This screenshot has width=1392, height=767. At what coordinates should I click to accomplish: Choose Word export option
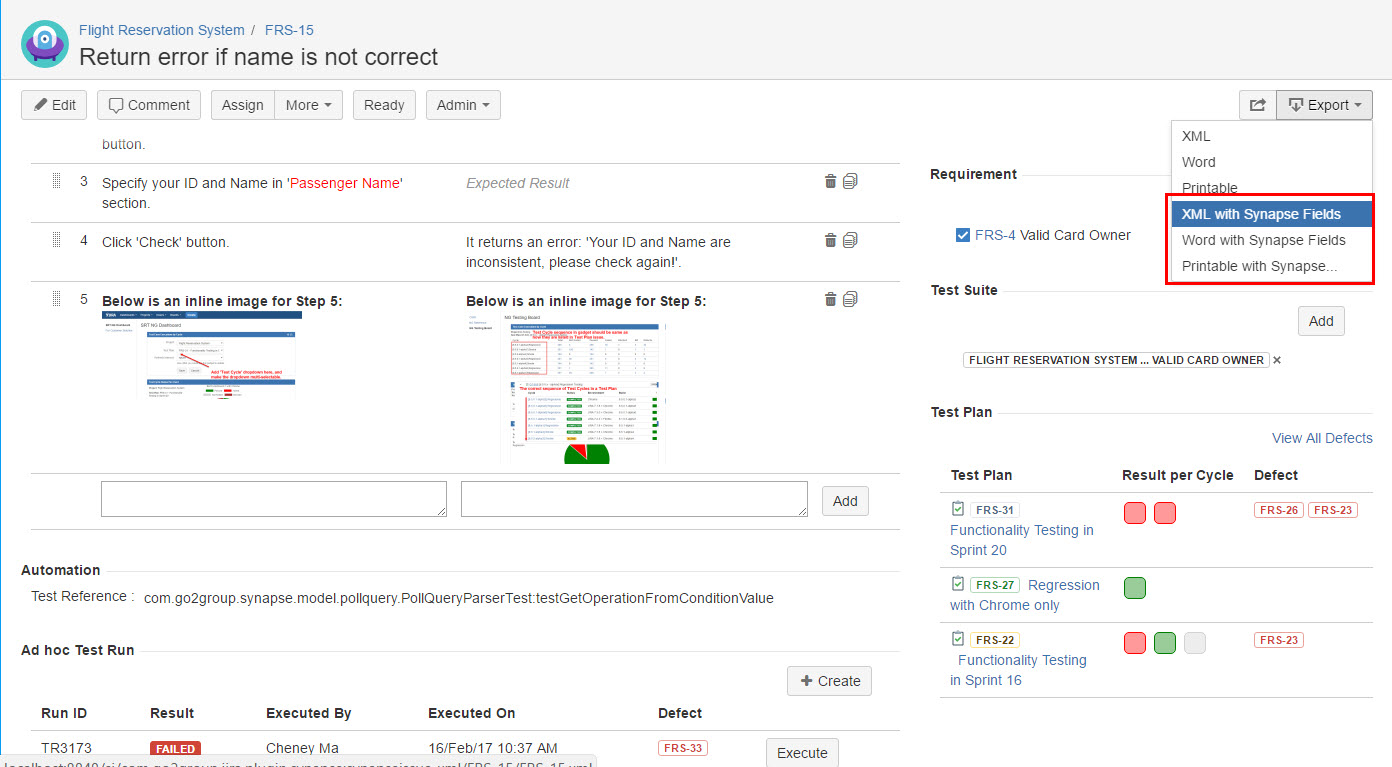(1271, 162)
